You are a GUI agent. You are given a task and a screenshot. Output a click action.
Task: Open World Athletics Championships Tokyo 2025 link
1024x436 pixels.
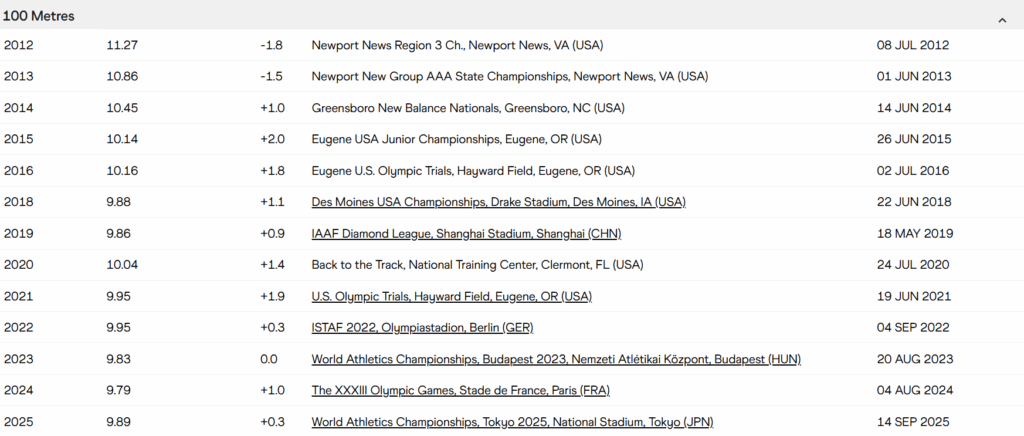point(512,421)
